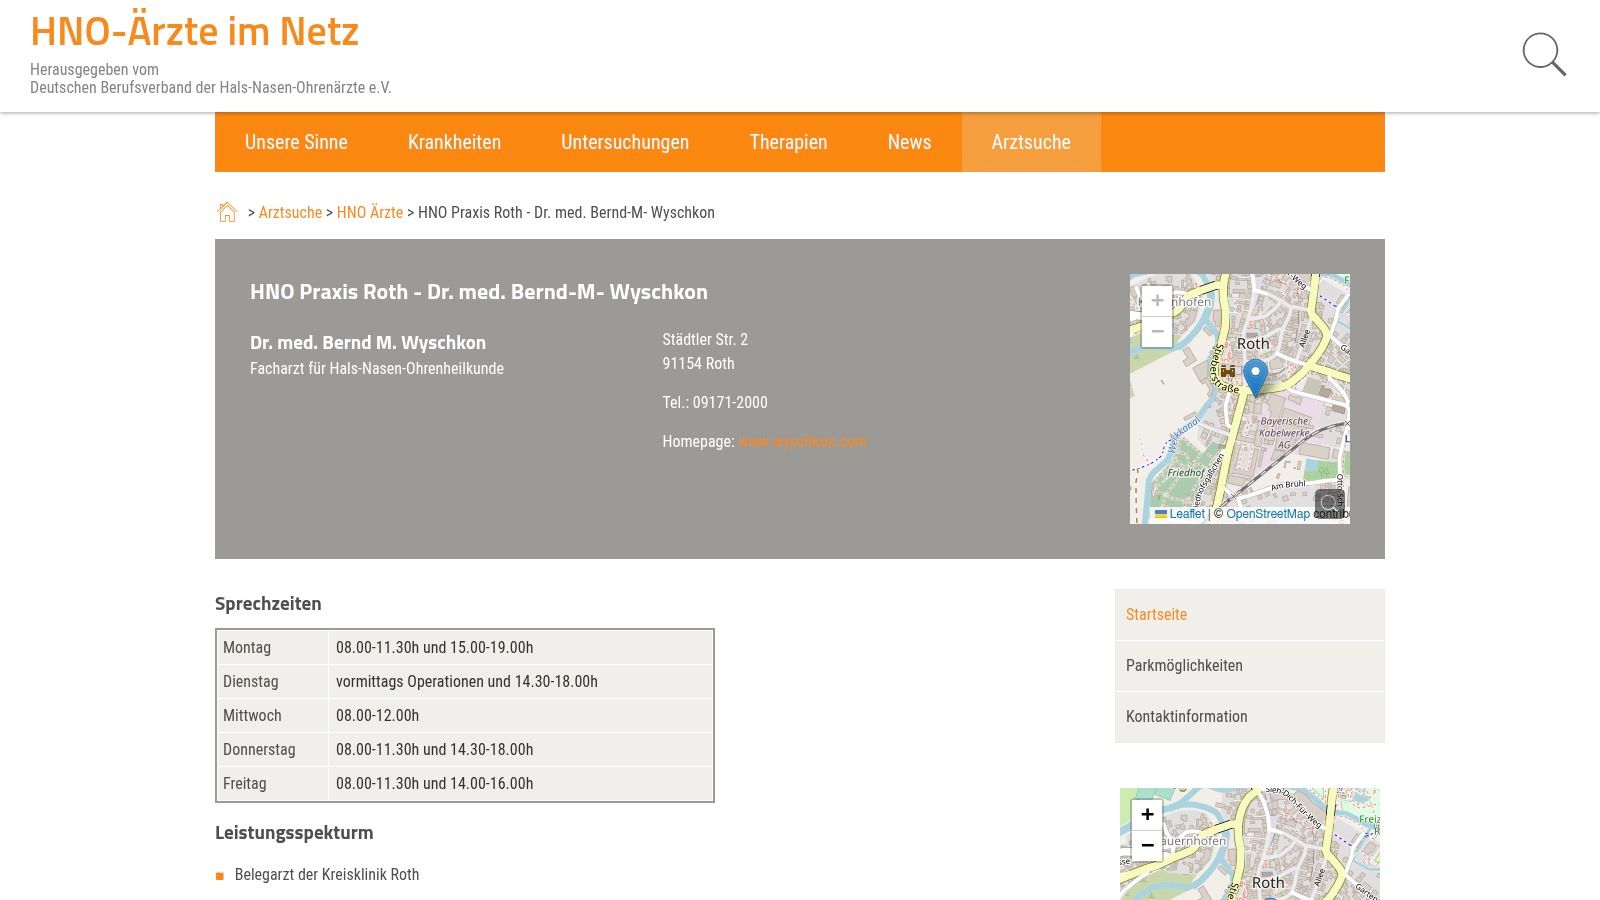This screenshot has width=1600, height=900.
Task: Open the www.wyschkon.com homepage link
Action: click(x=802, y=441)
